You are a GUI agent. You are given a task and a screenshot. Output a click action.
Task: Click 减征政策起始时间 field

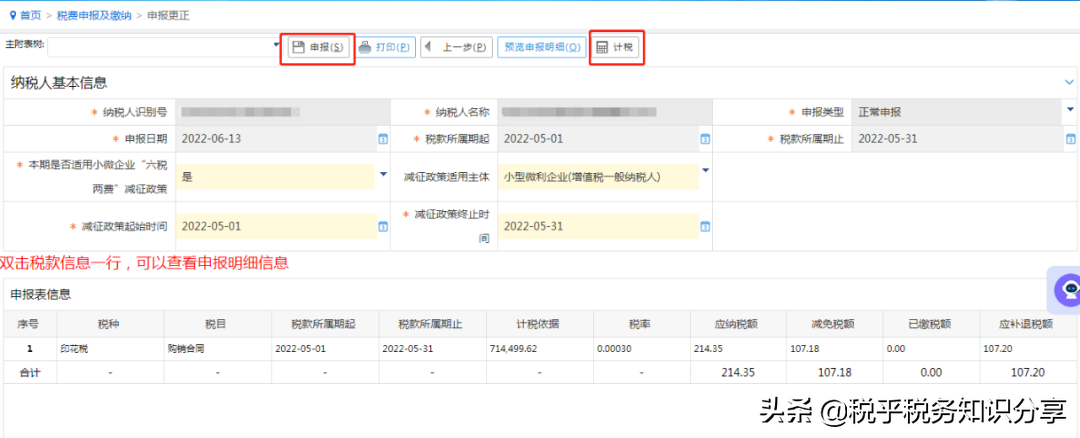[x=276, y=226]
